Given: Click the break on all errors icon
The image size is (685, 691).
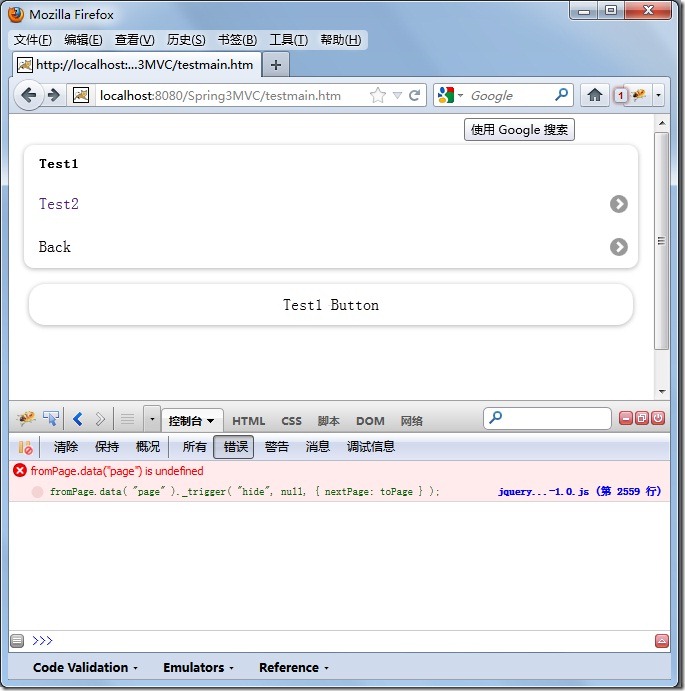Looking at the screenshot, I should click(25, 447).
